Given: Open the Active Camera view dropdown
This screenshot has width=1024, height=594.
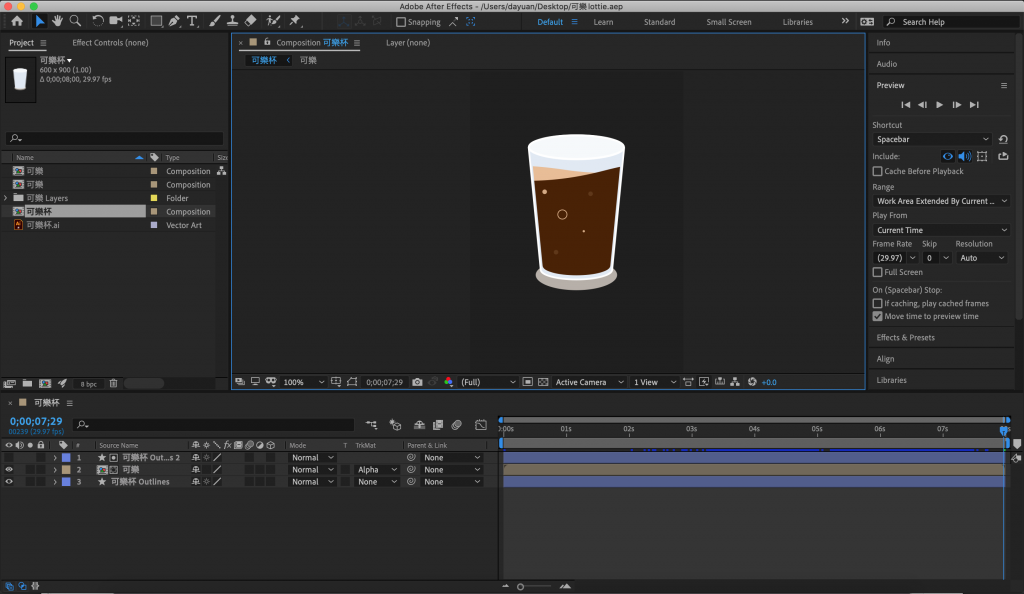Looking at the screenshot, I should pyautogui.click(x=589, y=382).
